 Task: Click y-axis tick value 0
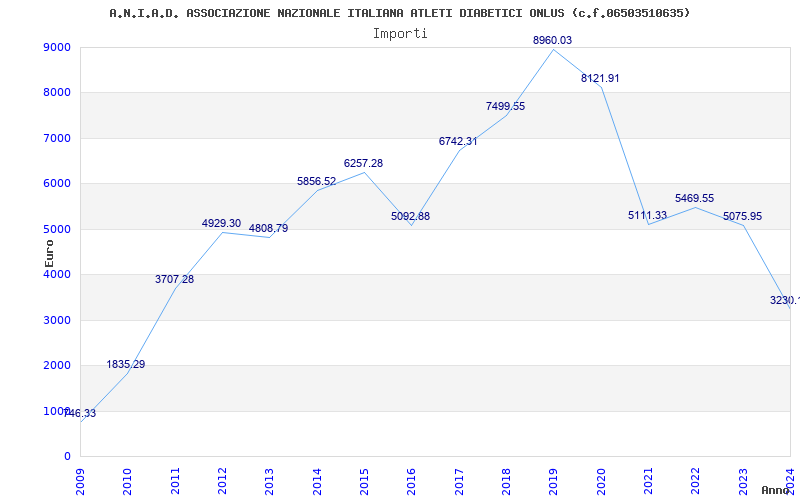[68, 457]
